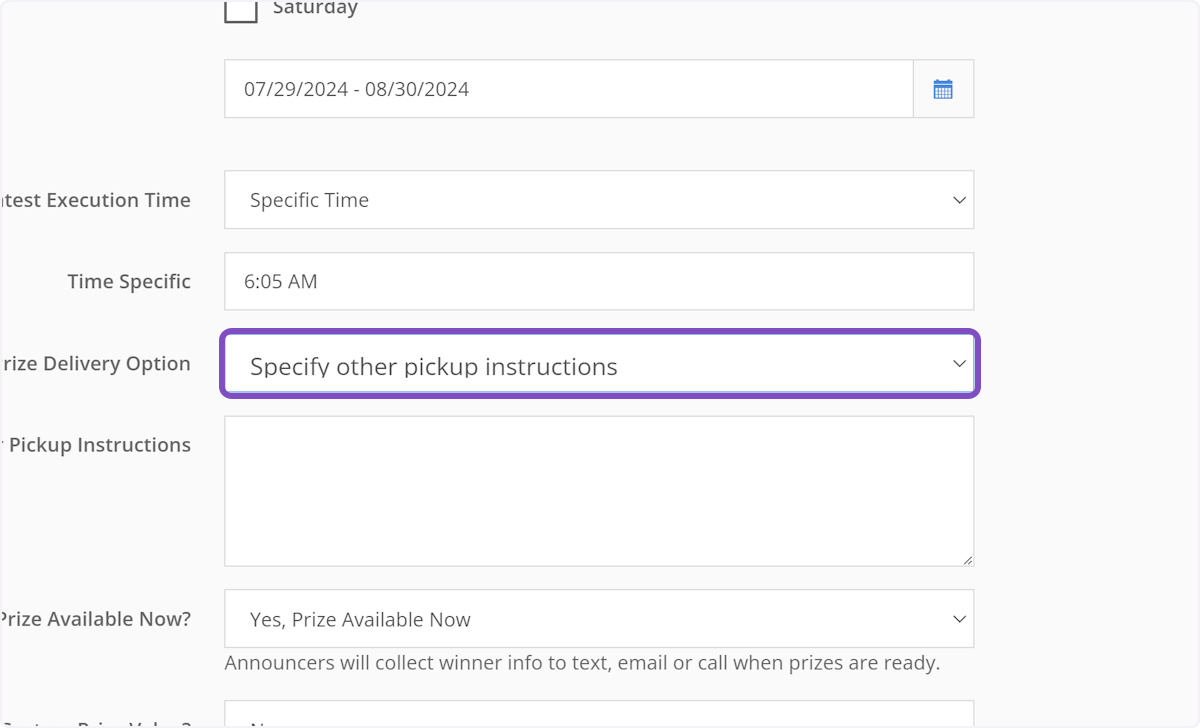1200x728 pixels.
Task: Click the chevron beside Yes, Prize Available Now
Action: point(959,619)
